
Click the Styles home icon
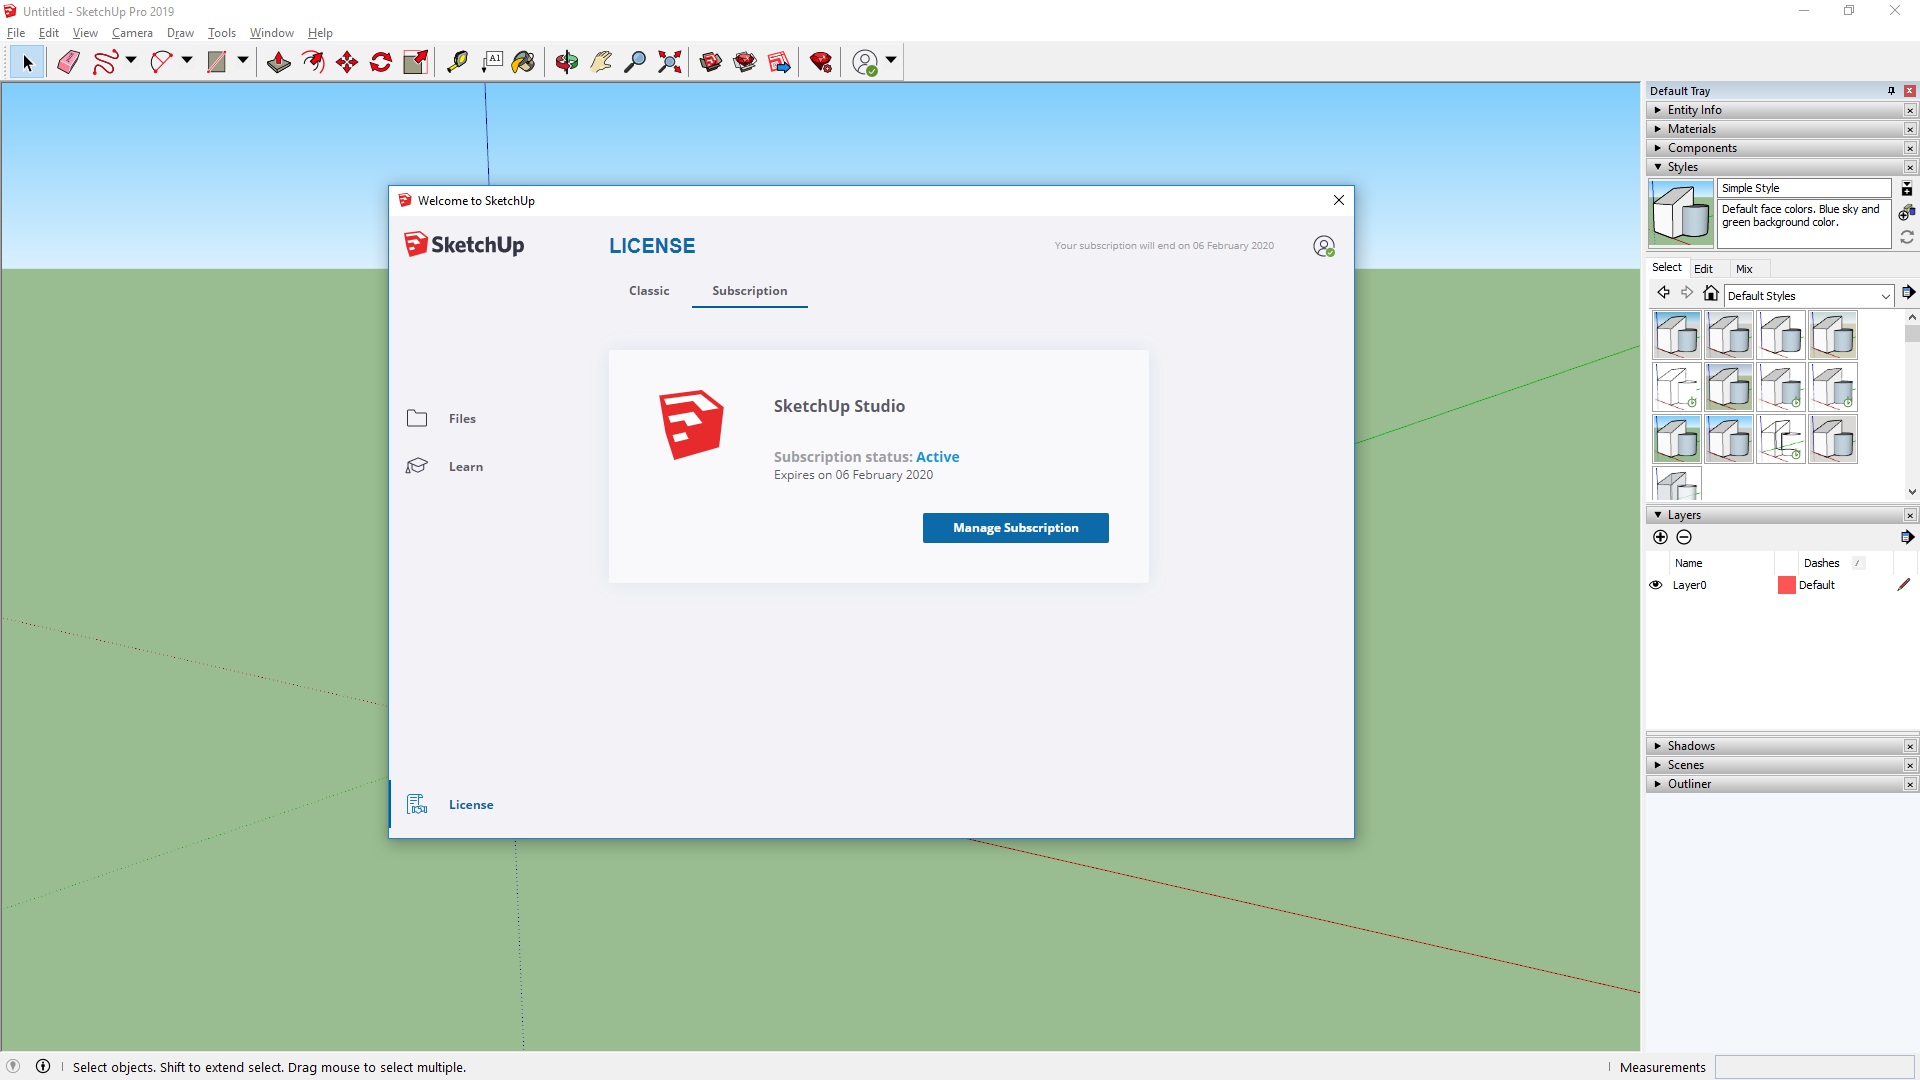point(1711,293)
